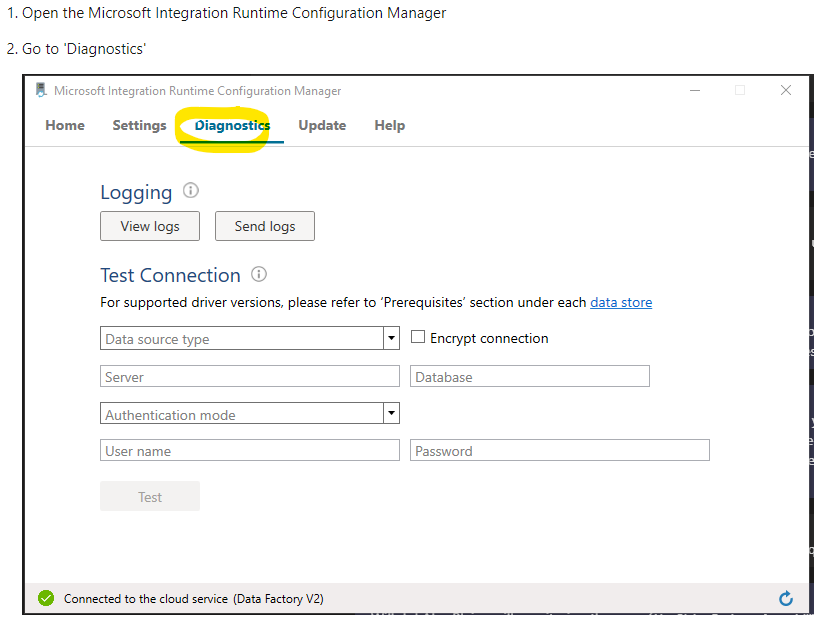Close the Configuration Manager window
This screenshot has height=622, width=822.
point(785,90)
